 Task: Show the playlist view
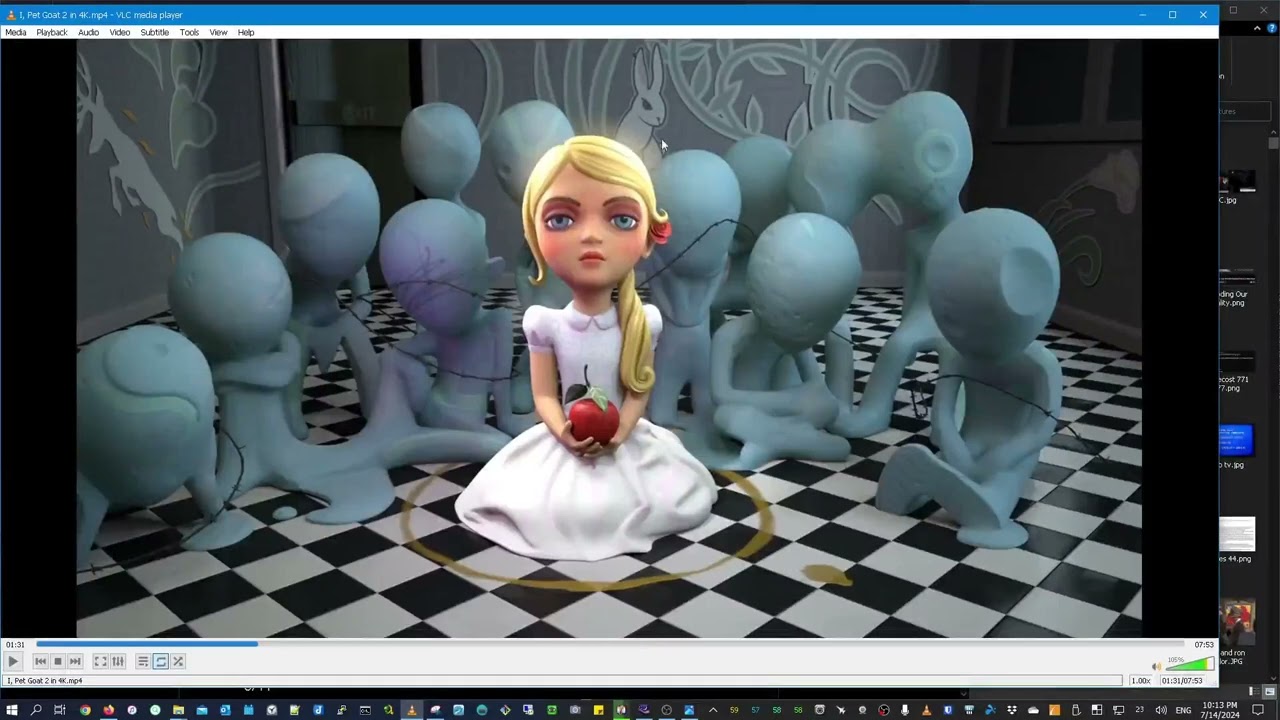click(142, 661)
